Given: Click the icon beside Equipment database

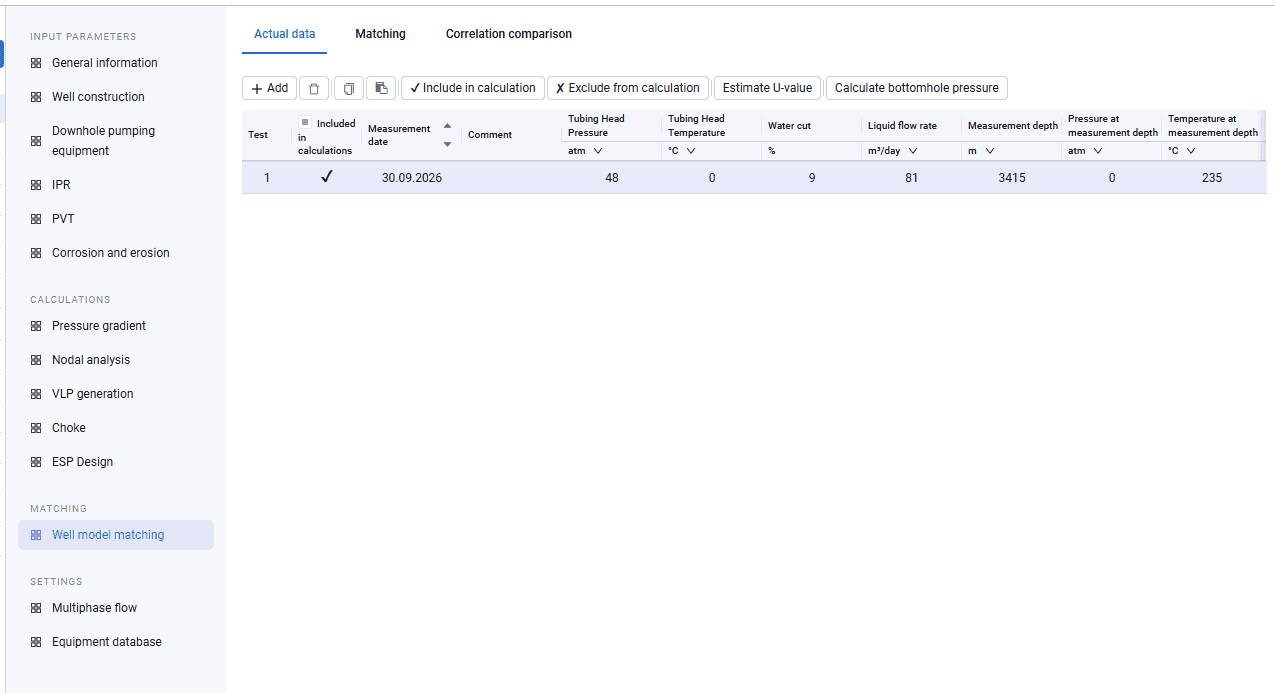Looking at the screenshot, I should pos(36,642).
